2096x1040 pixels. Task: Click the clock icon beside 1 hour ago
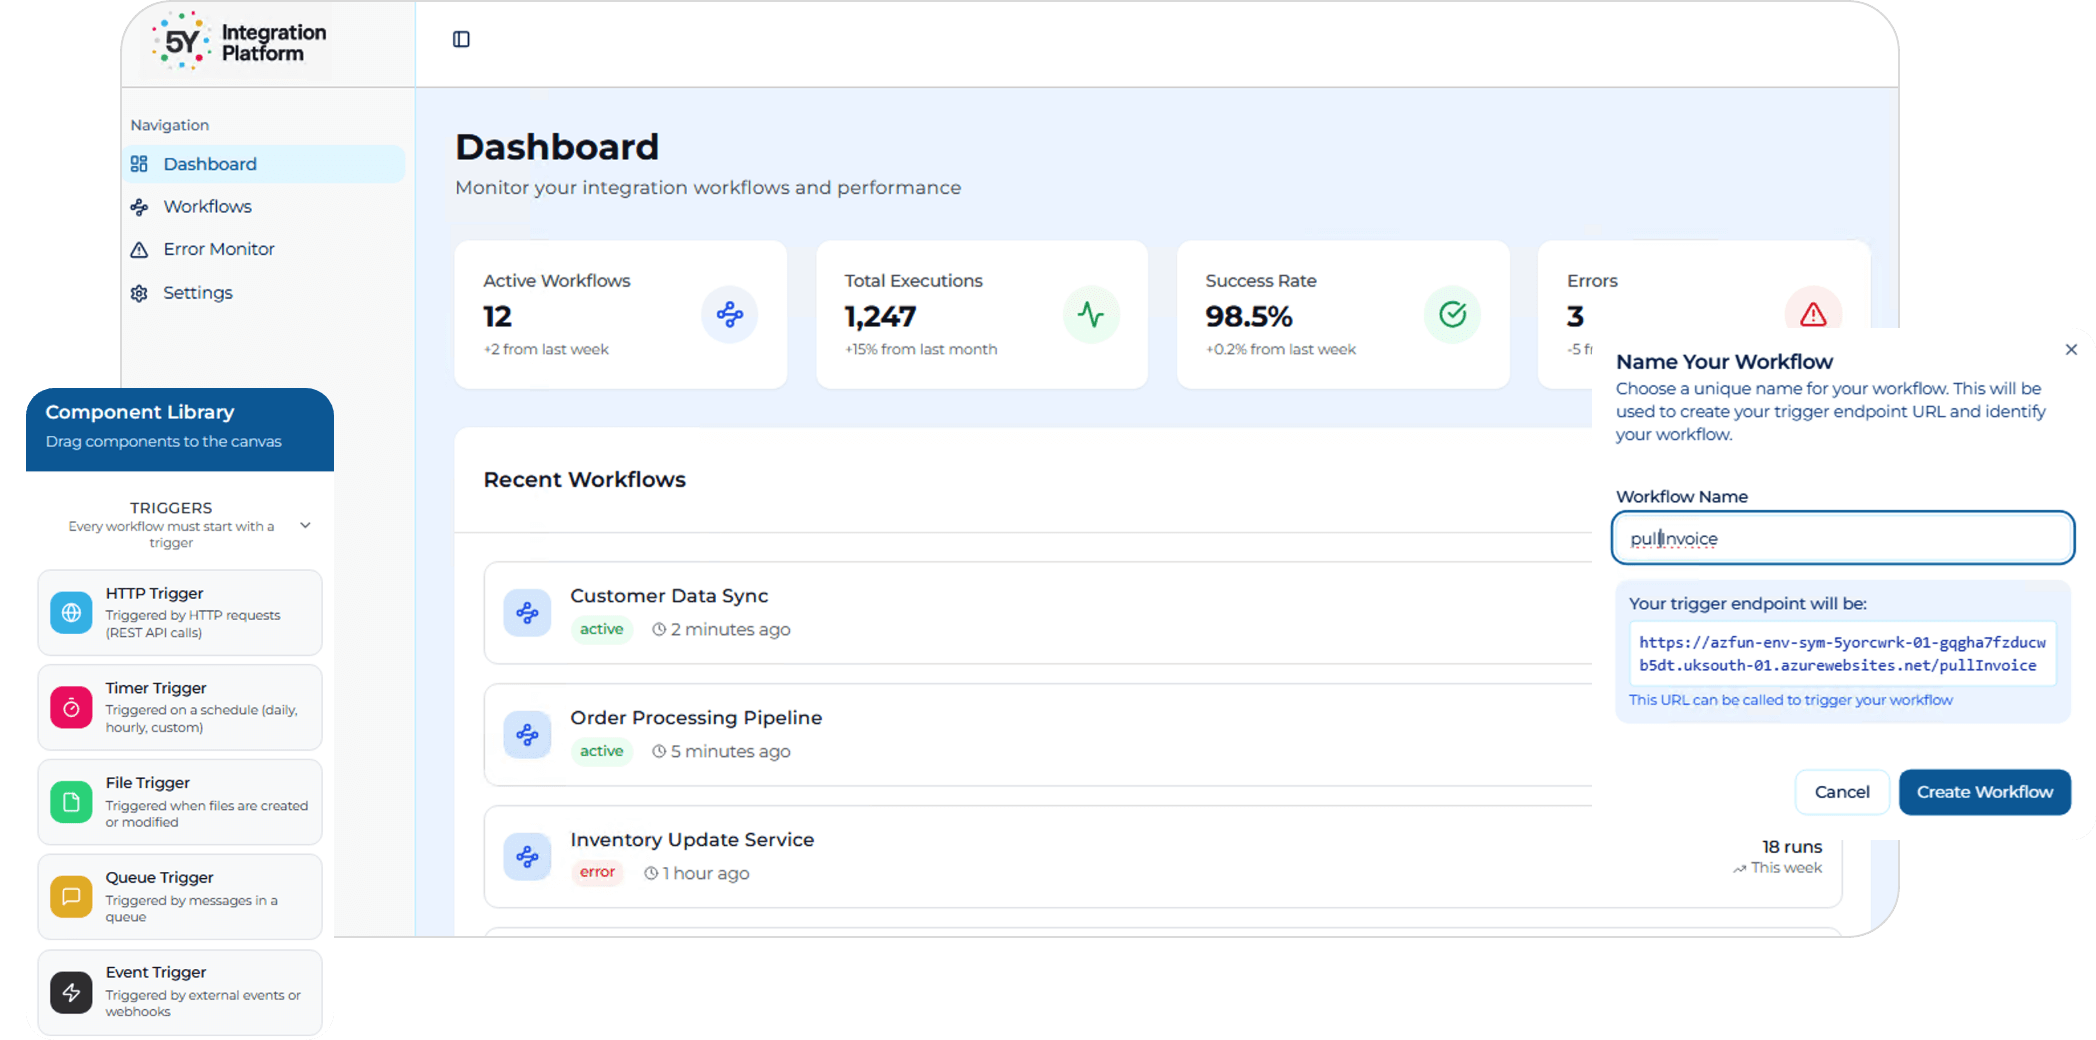pyautogui.click(x=651, y=873)
